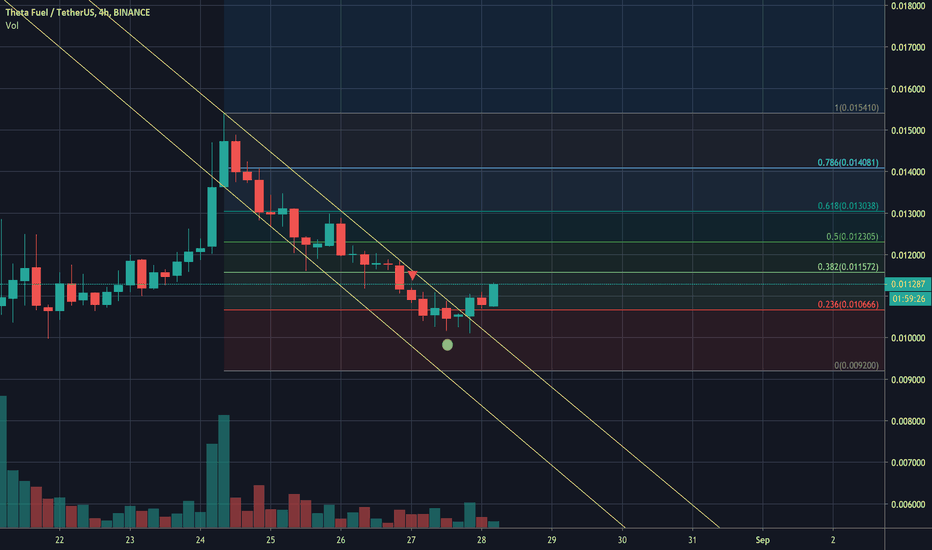Click date label 30 on time axis

pos(622,540)
